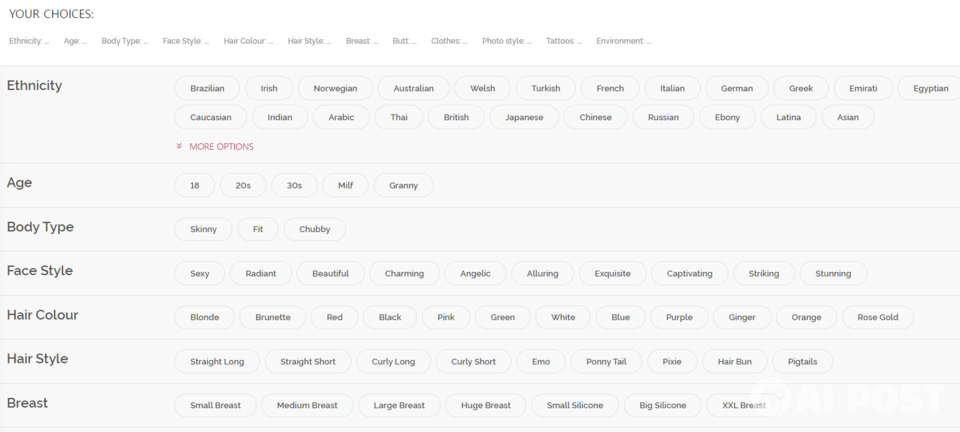Choose the Pixie hair style
The image size is (960, 432).
(x=672, y=361)
